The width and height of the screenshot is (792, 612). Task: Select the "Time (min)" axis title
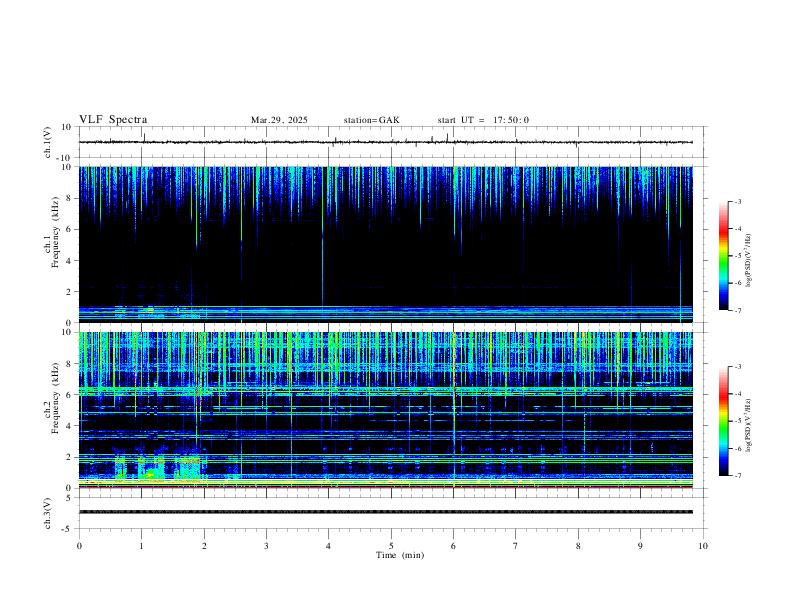point(400,555)
